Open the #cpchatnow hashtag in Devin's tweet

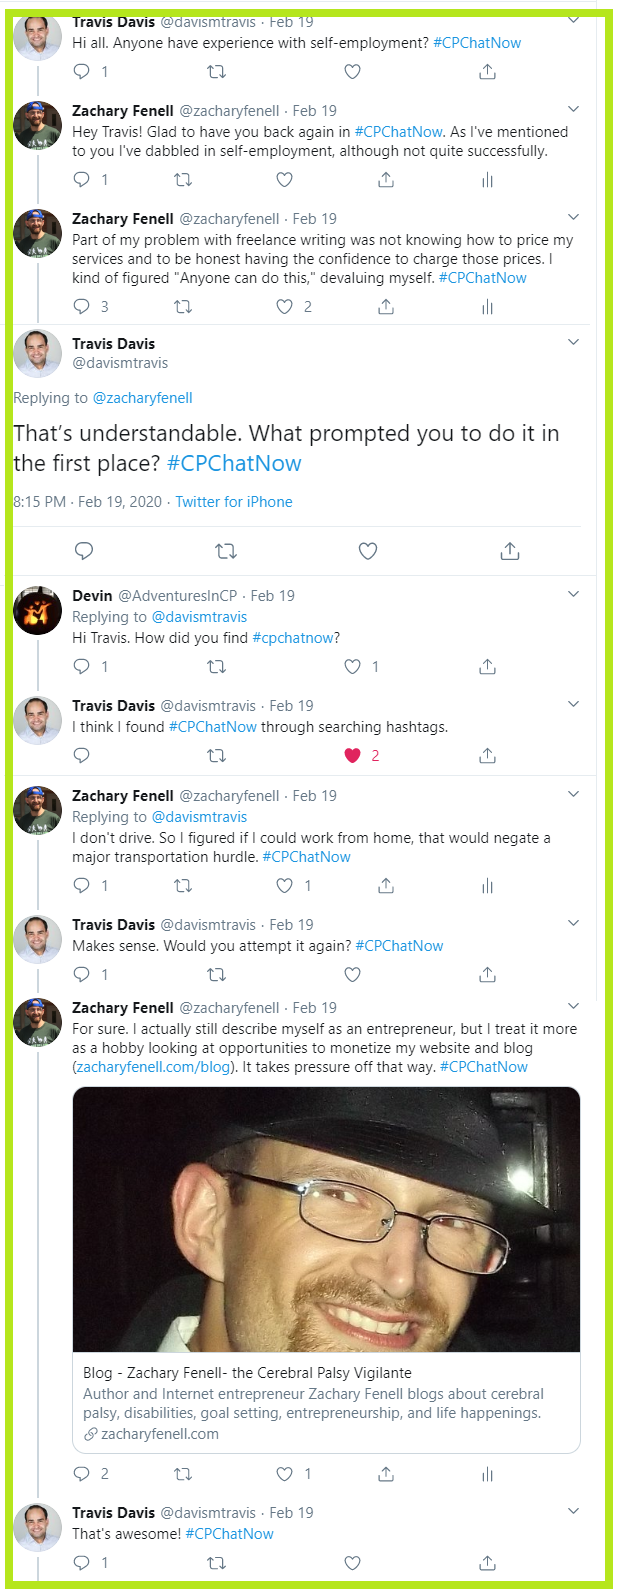pos(295,638)
